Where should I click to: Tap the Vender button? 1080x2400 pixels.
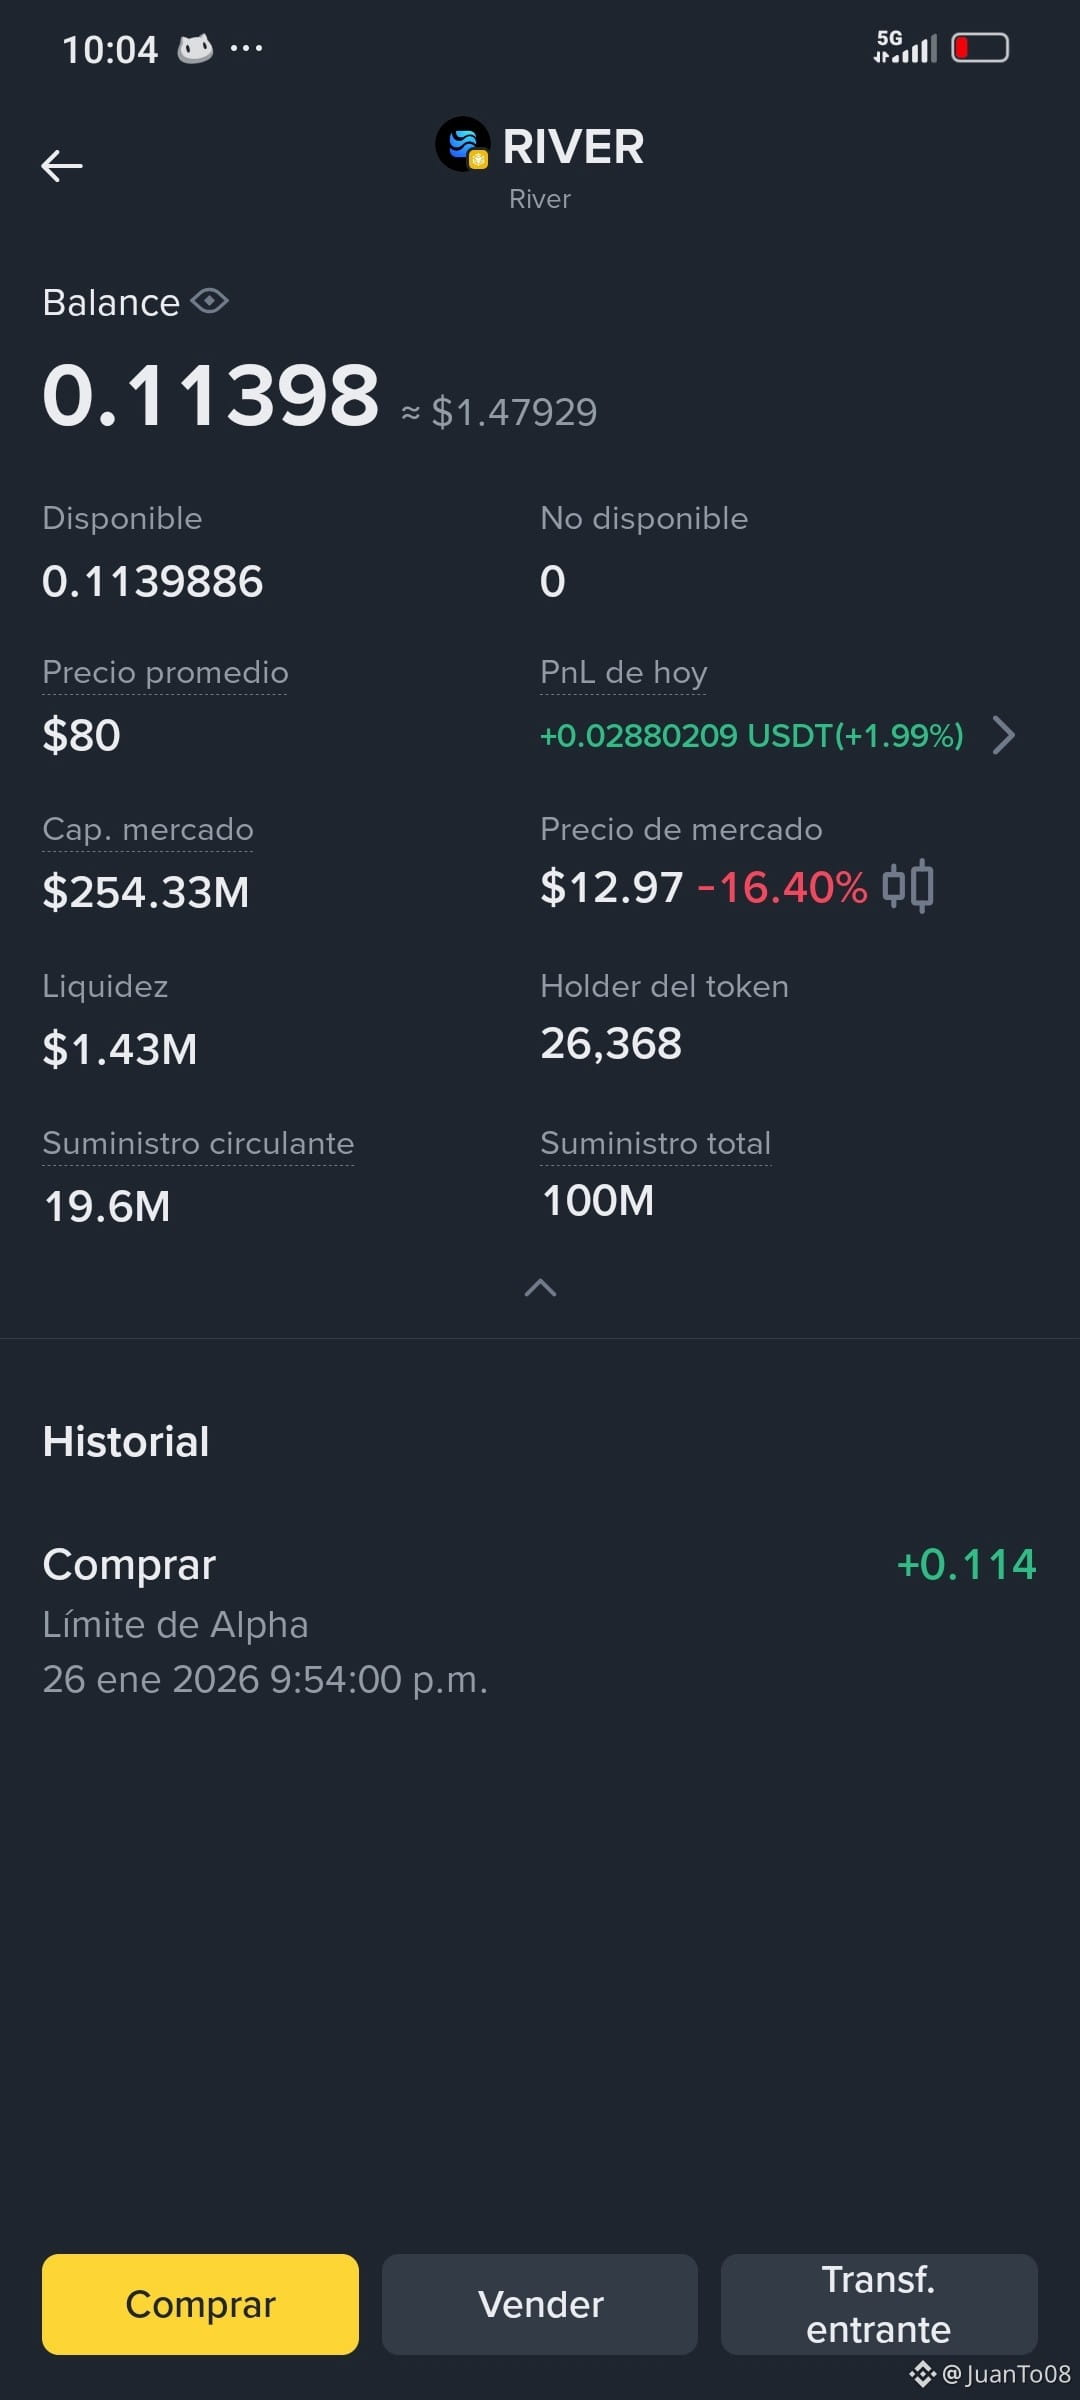pyautogui.click(x=540, y=2304)
